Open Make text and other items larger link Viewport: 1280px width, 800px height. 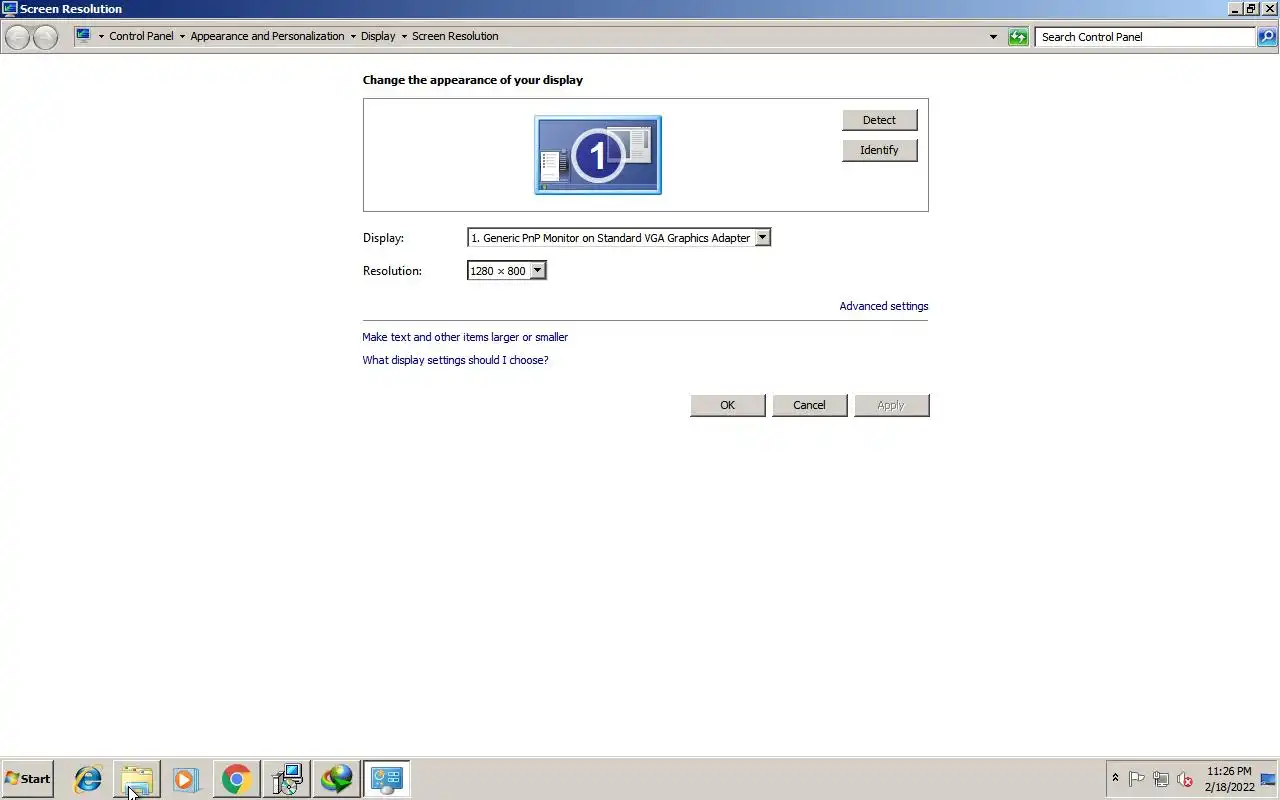point(465,337)
